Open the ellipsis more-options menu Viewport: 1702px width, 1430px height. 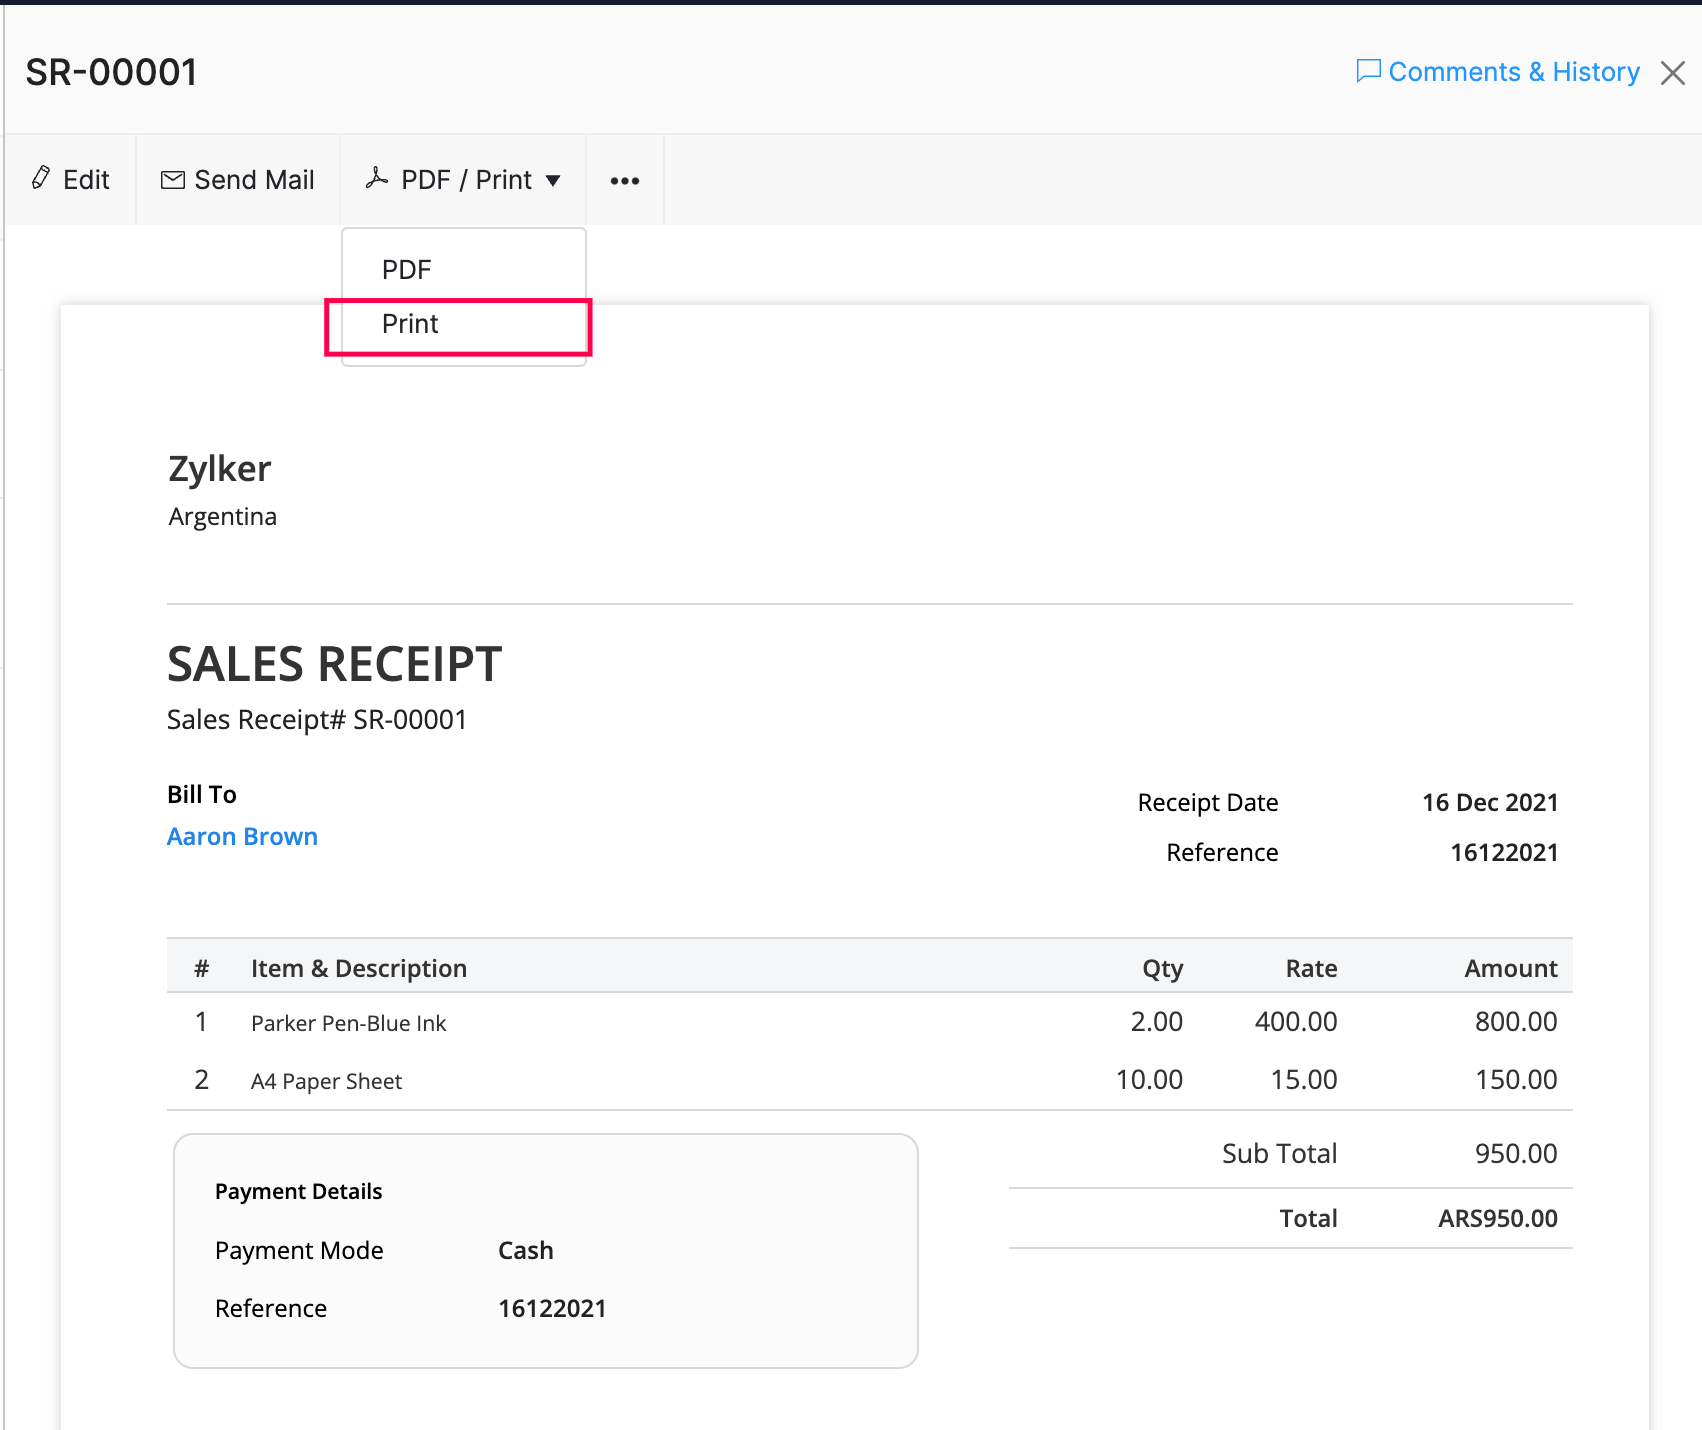pyautogui.click(x=624, y=180)
